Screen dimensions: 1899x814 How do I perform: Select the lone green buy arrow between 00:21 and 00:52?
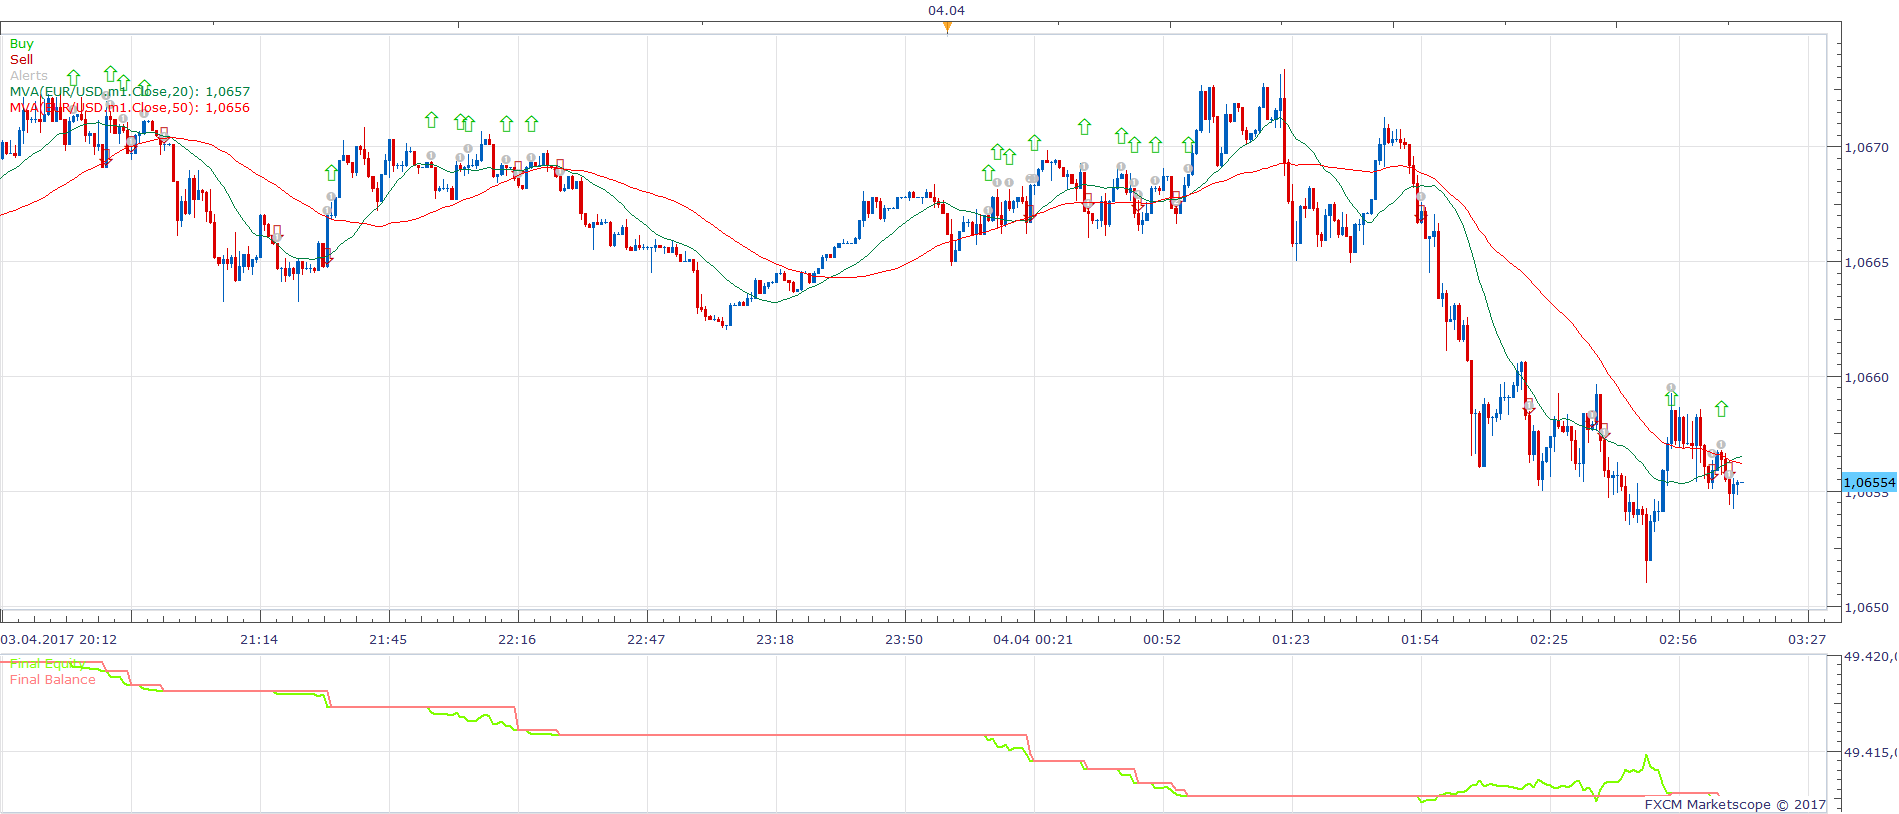pyautogui.click(x=1084, y=127)
